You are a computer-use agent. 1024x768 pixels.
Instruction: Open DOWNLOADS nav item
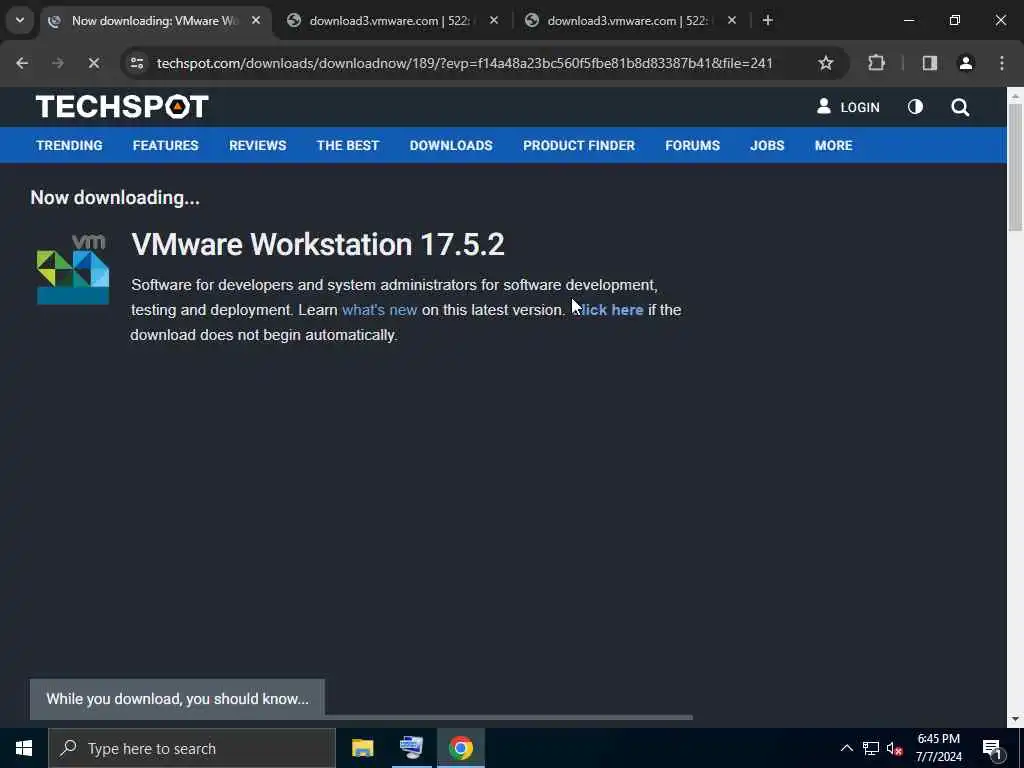pos(451,146)
